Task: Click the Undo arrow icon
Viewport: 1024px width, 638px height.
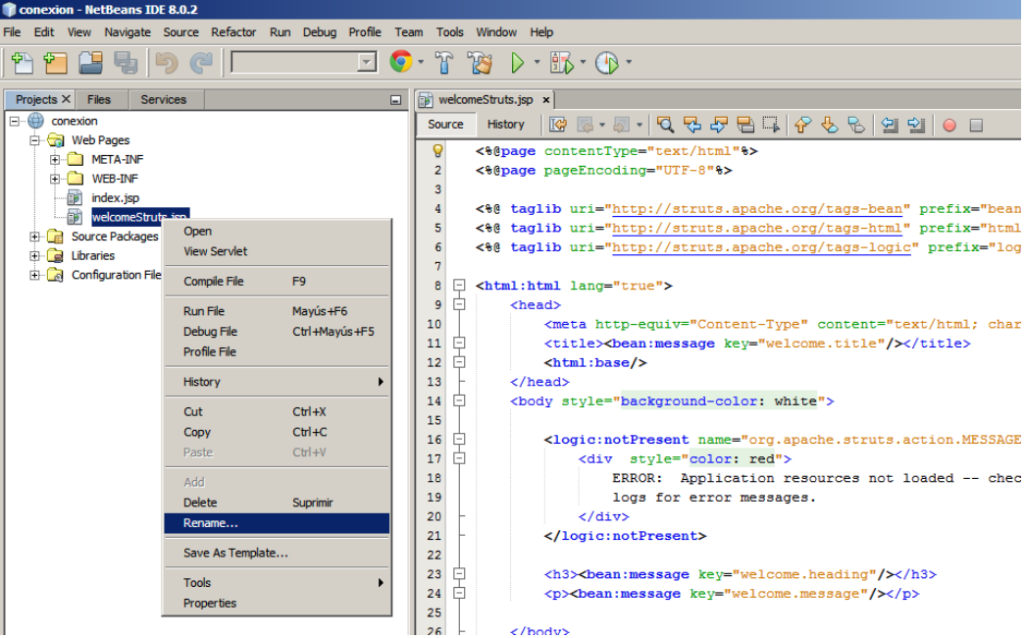Action: [x=167, y=63]
